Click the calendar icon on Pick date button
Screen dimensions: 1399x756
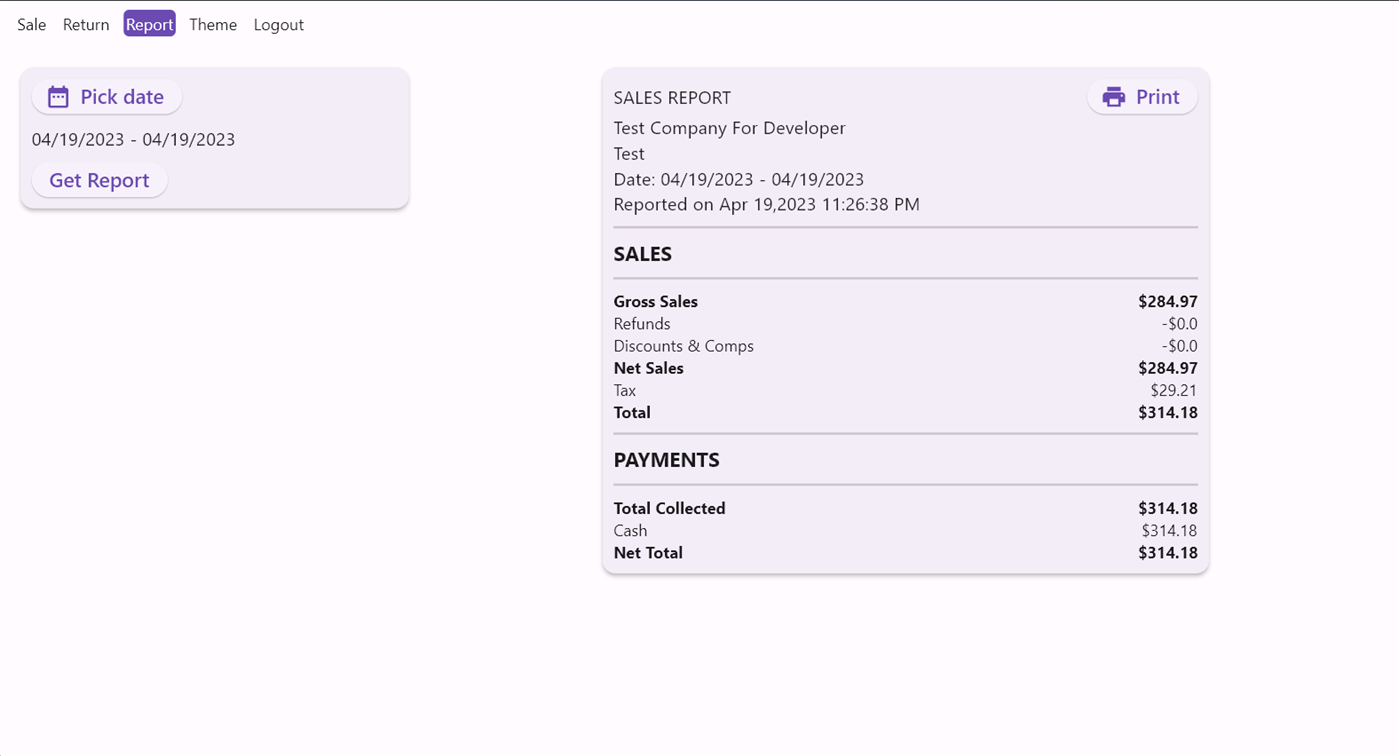(x=59, y=96)
